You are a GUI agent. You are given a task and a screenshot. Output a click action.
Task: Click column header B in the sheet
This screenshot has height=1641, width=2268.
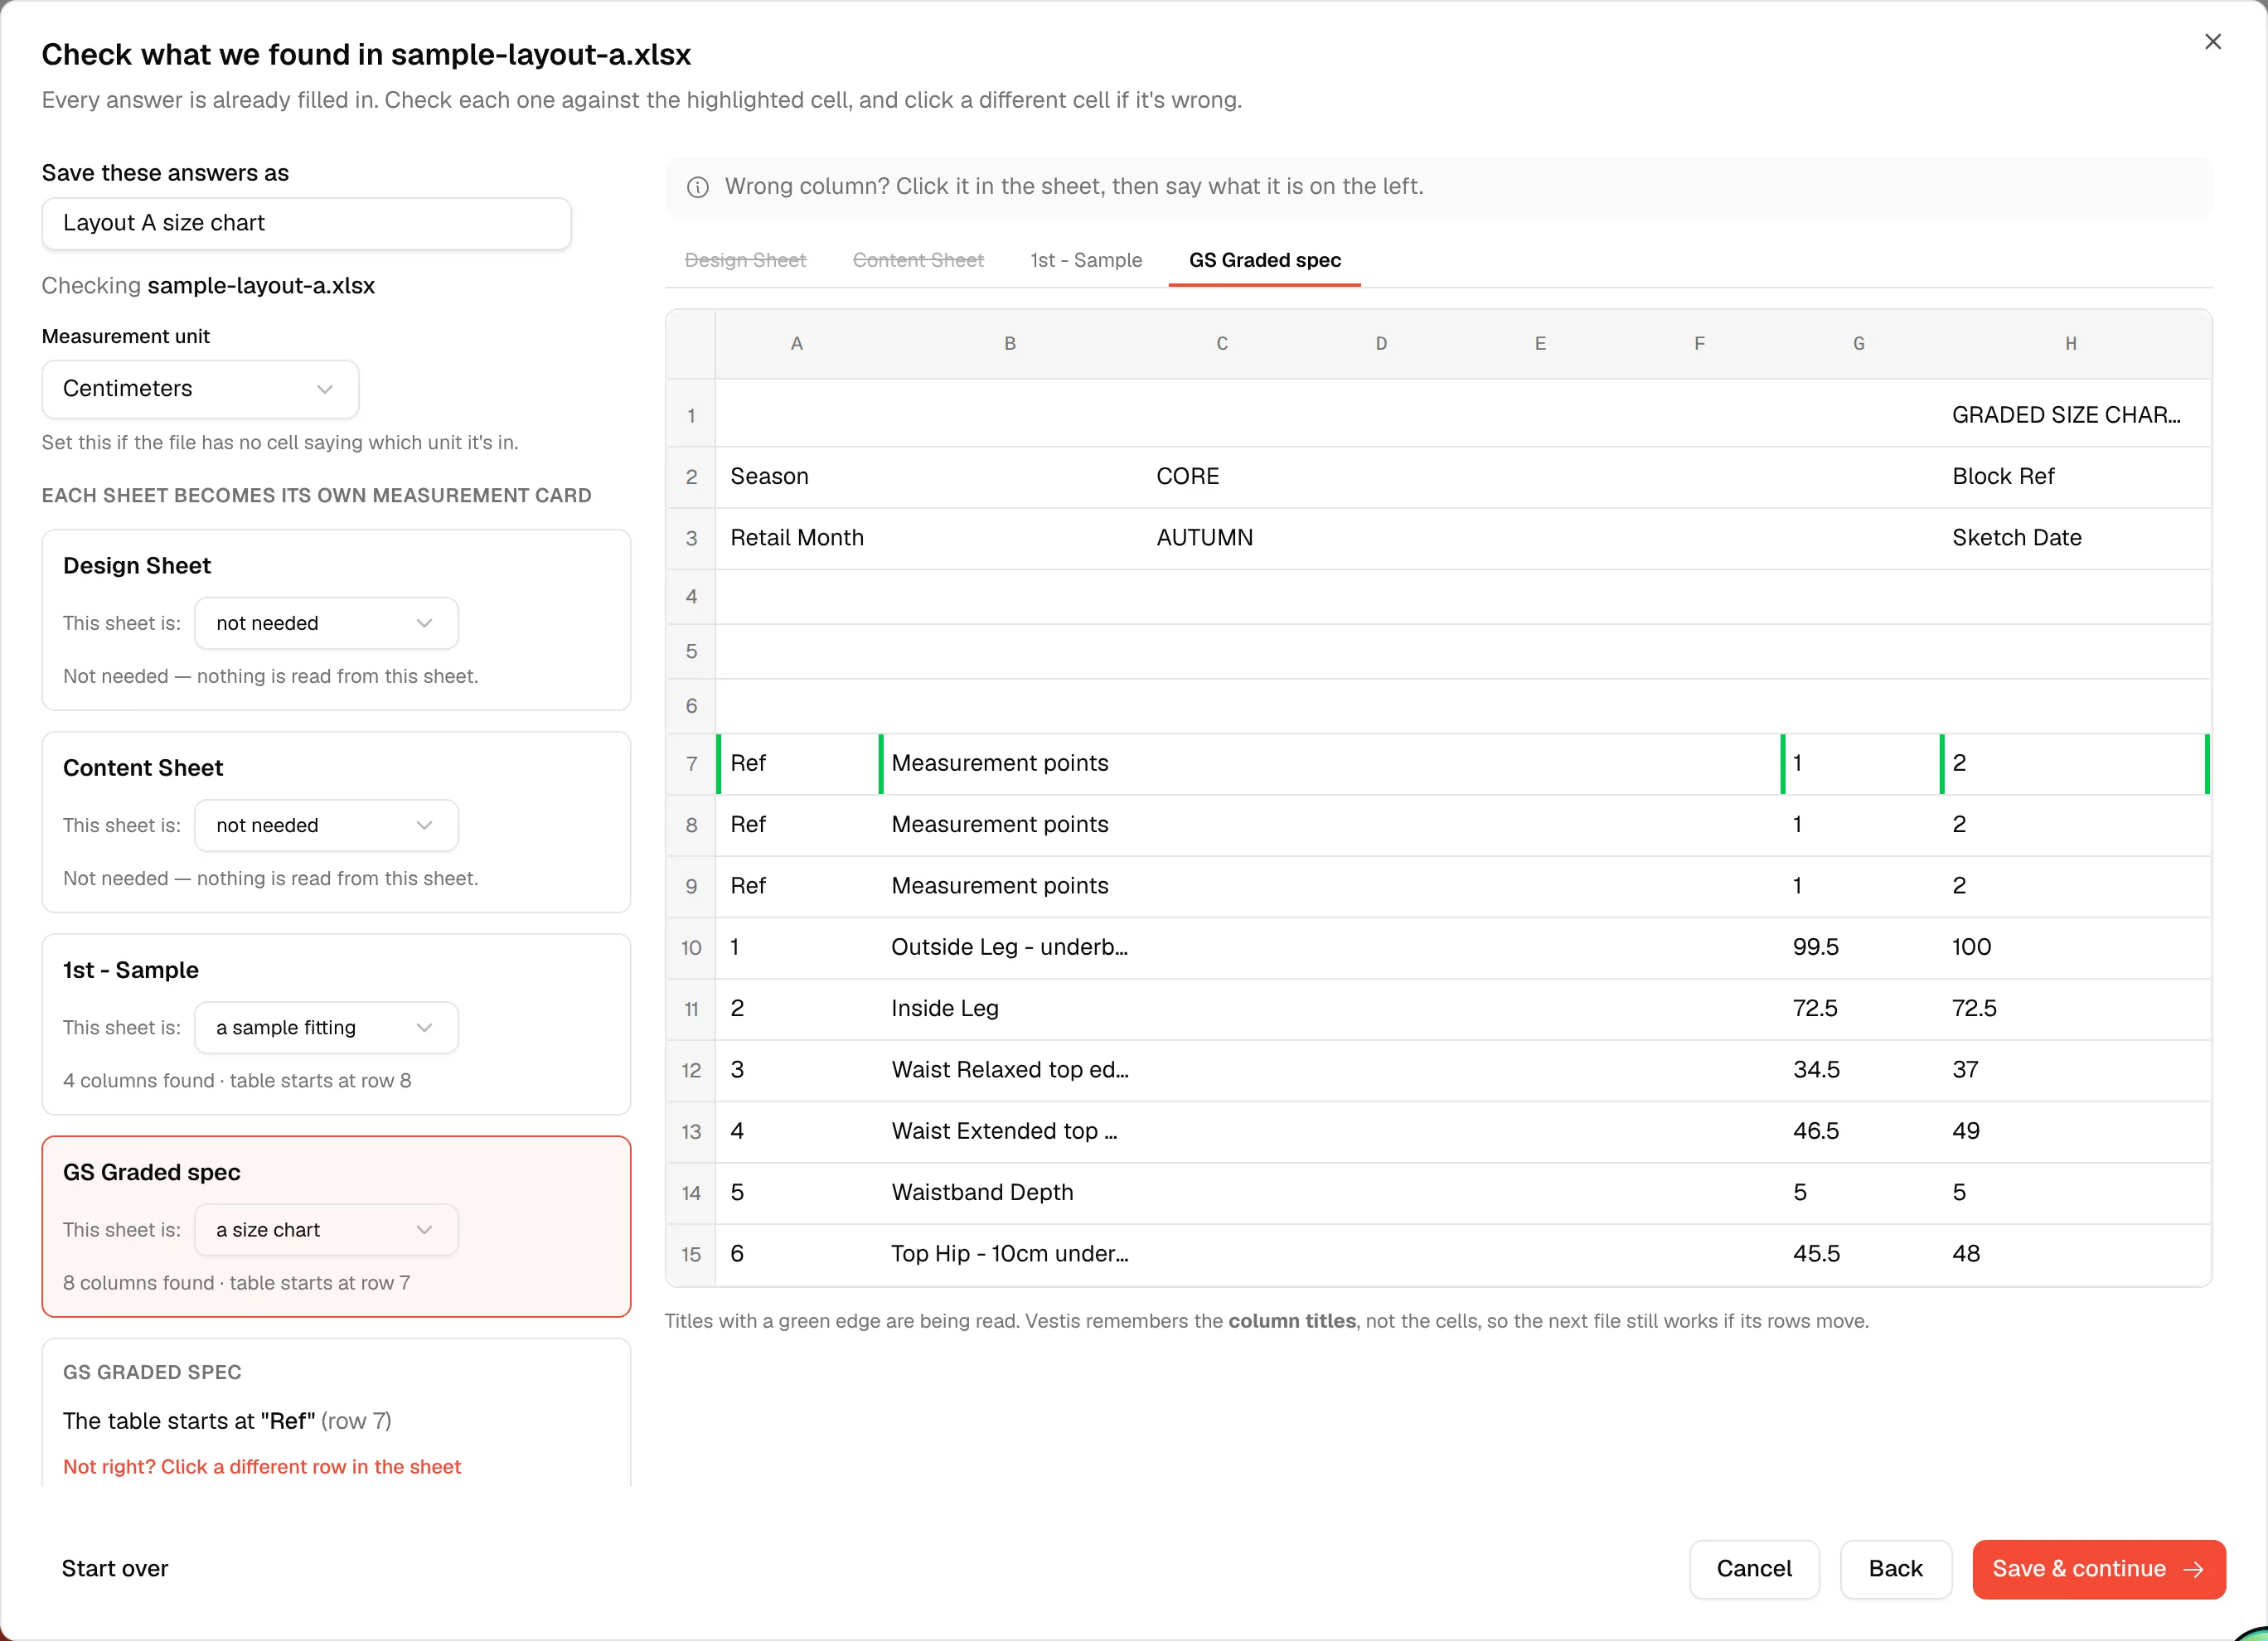pos(1010,344)
